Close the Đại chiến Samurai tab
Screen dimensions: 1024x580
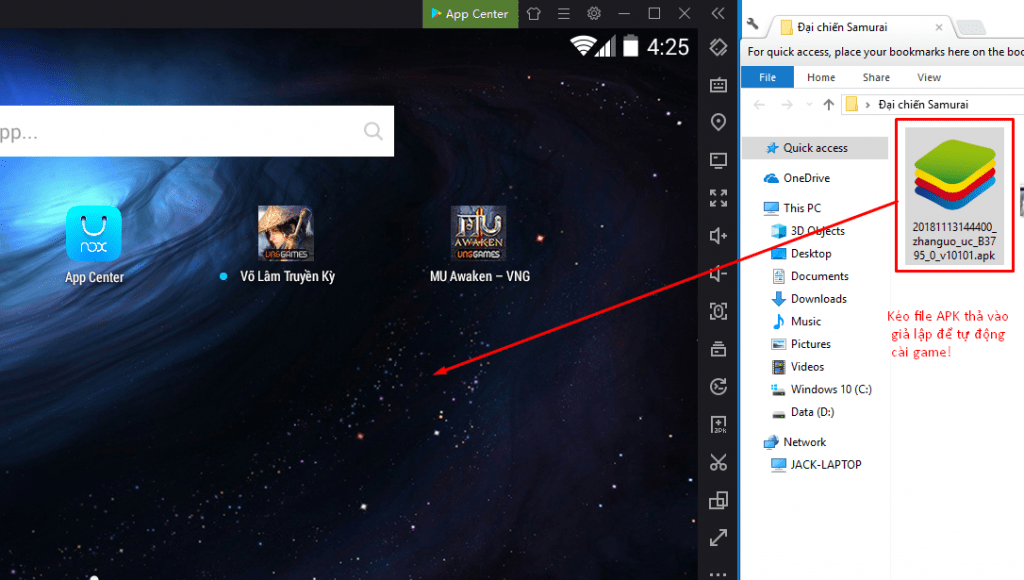coord(938,27)
